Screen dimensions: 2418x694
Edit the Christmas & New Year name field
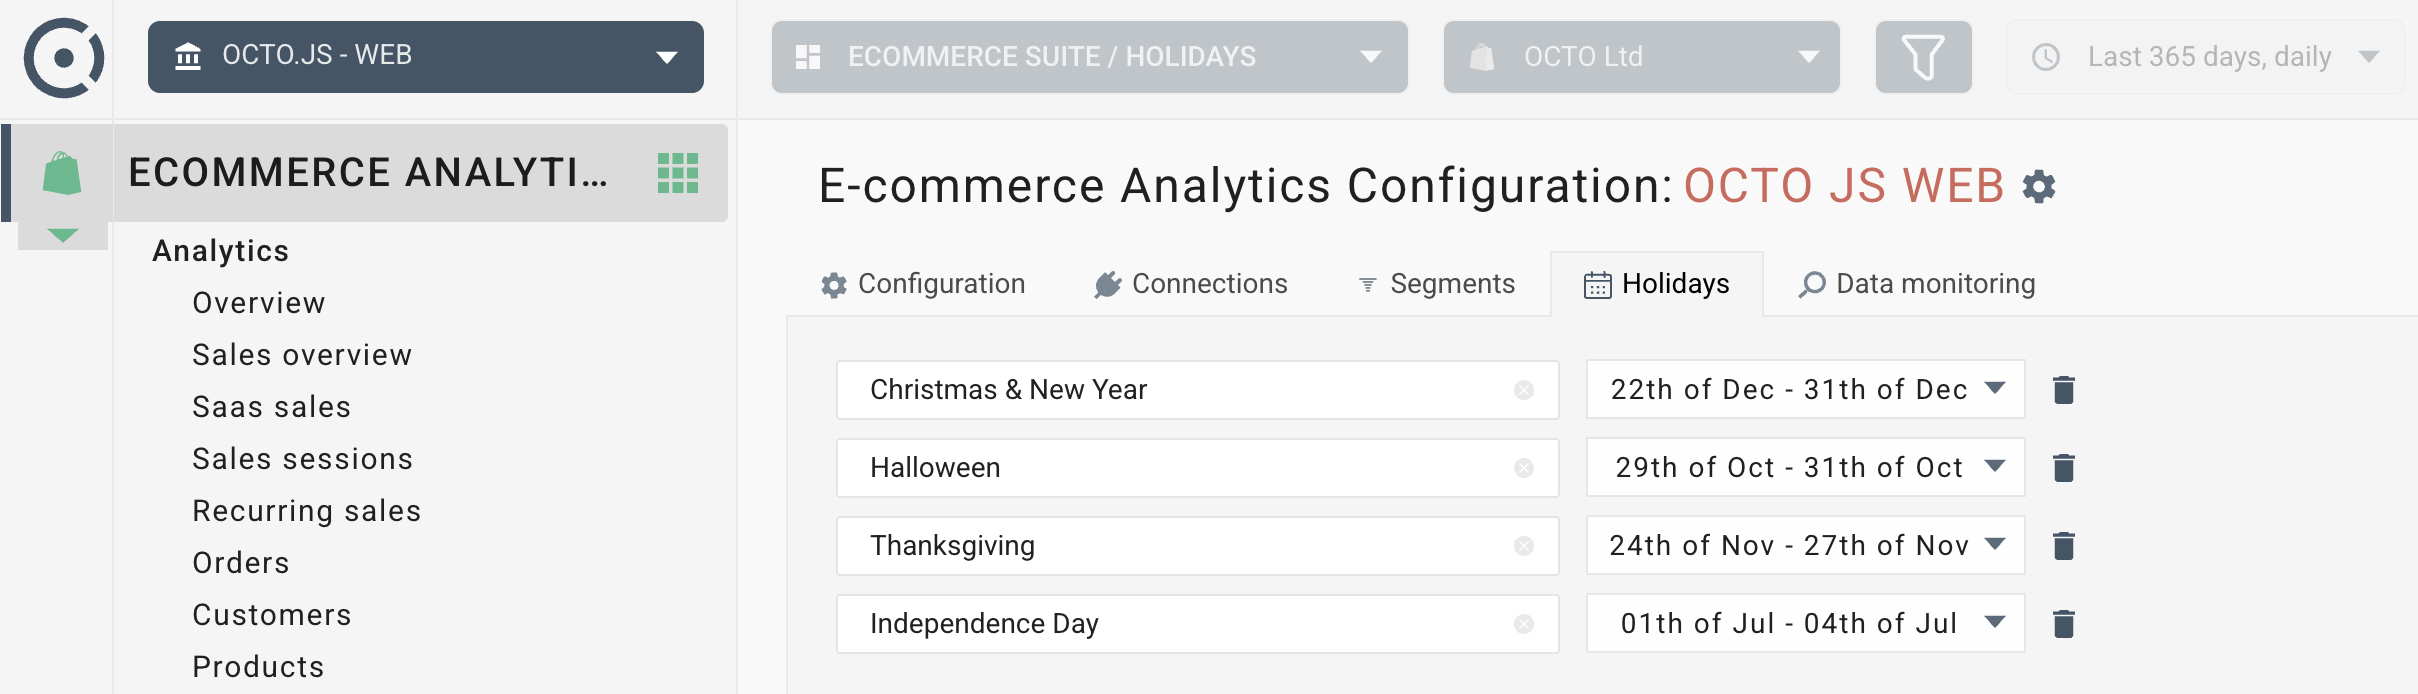pyautogui.click(x=1180, y=390)
